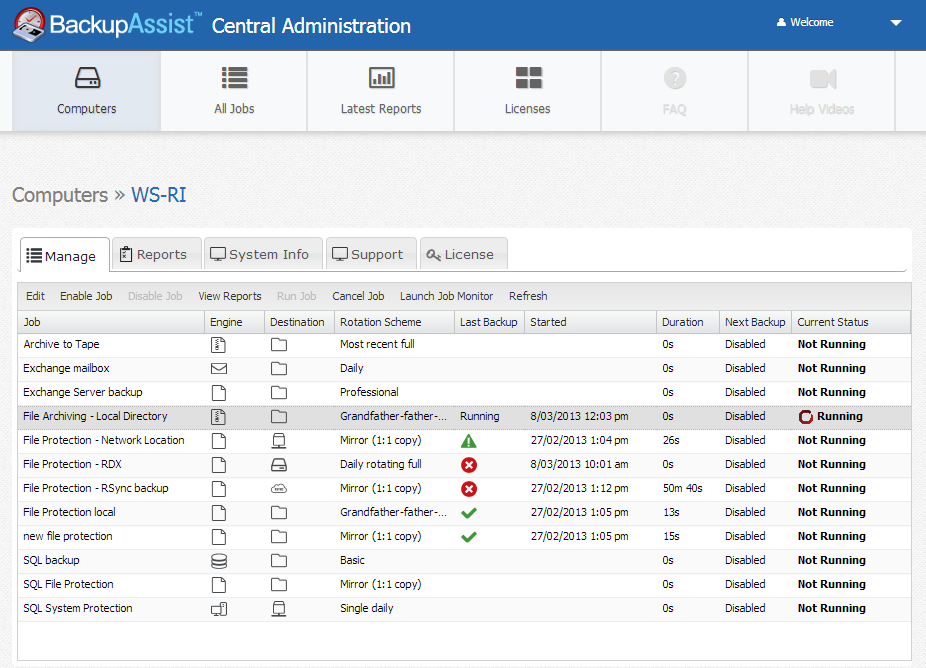This screenshot has width=926, height=668.
Task: Click engine icon for Archive to Tape
Action: [x=219, y=345]
